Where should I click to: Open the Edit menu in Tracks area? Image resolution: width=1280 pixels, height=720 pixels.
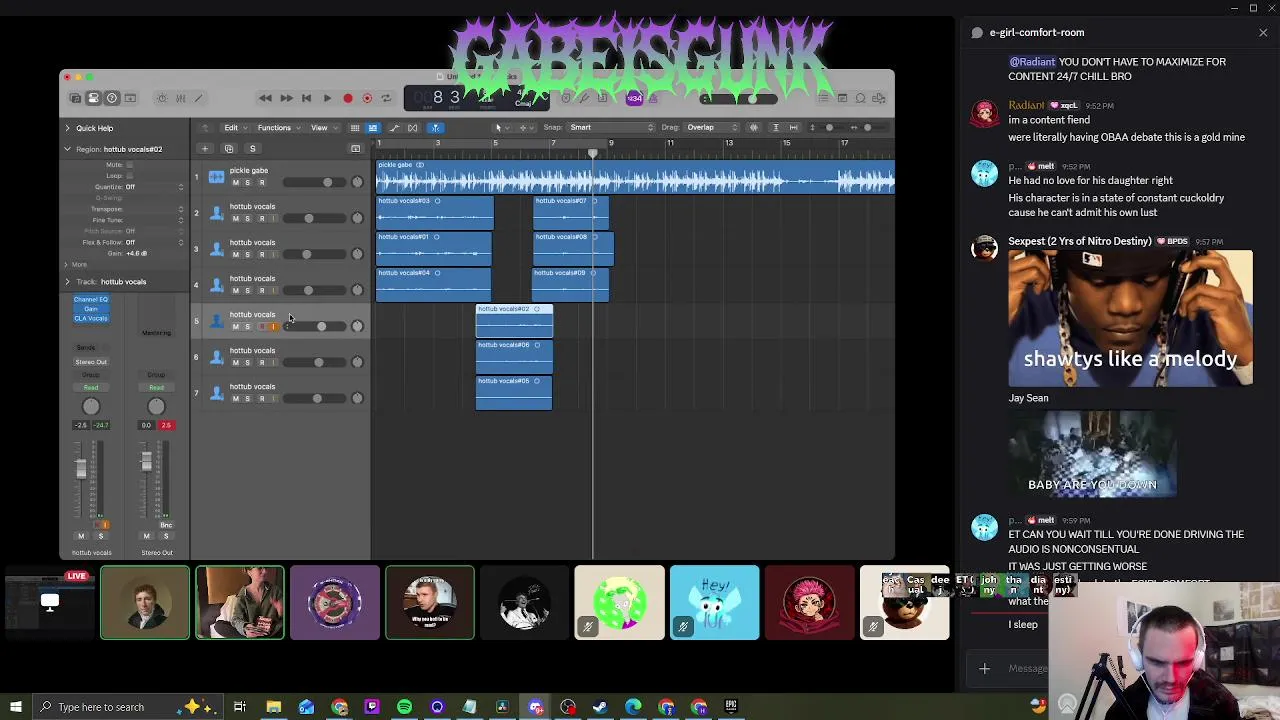(x=234, y=128)
